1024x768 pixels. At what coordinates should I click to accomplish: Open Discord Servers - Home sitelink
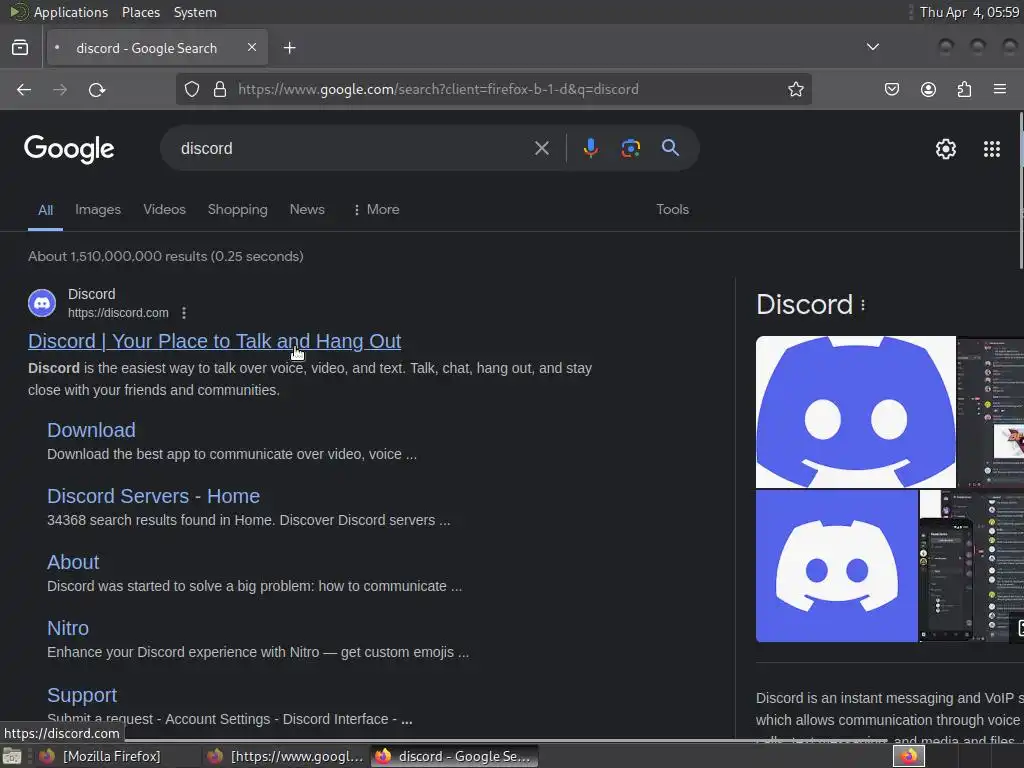153,496
